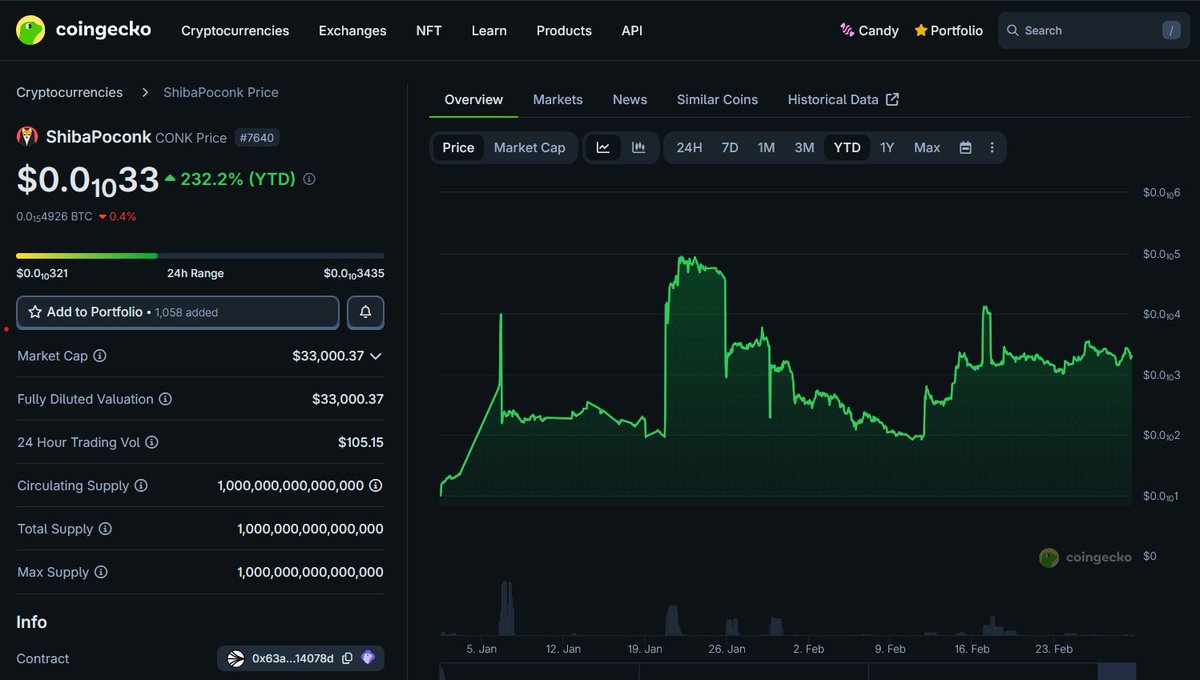The width and height of the screenshot is (1200, 680).
Task: Click ShibaPoconk coin logo
Action: (27, 137)
